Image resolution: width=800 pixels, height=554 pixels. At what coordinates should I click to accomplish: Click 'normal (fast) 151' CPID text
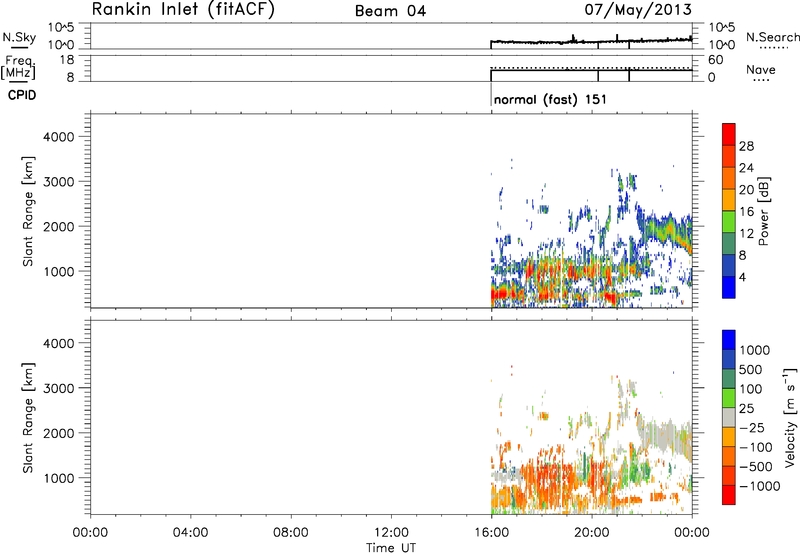(550, 99)
